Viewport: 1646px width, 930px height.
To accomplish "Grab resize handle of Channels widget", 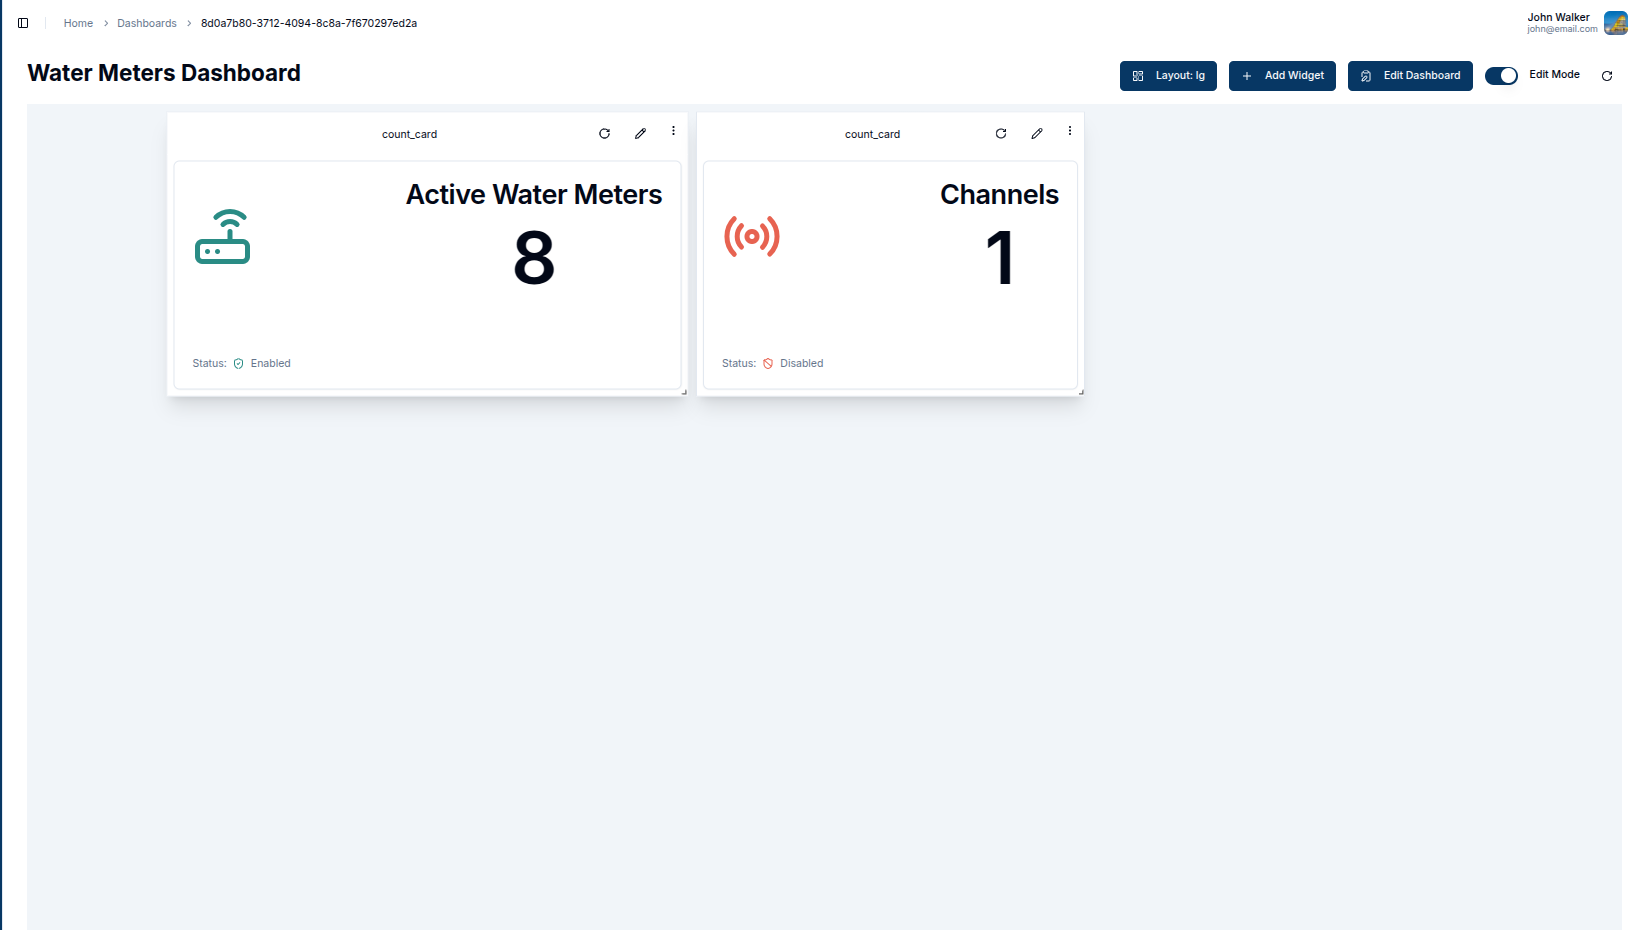I will 1081,392.
